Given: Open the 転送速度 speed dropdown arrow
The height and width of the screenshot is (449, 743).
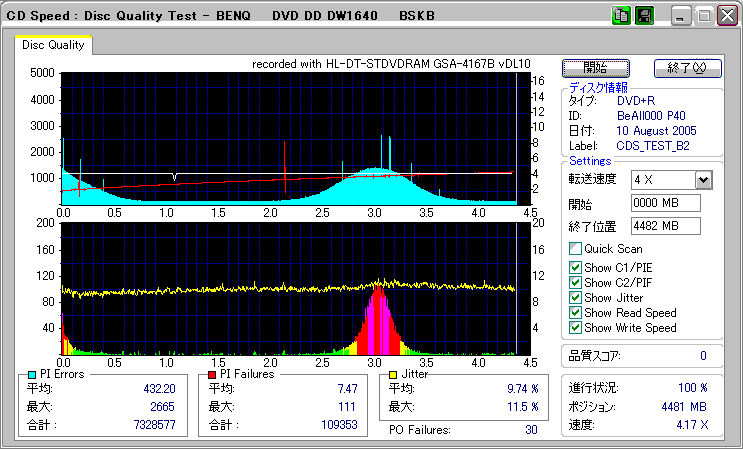Looking at the screenshot, I should tap(702, 179).
